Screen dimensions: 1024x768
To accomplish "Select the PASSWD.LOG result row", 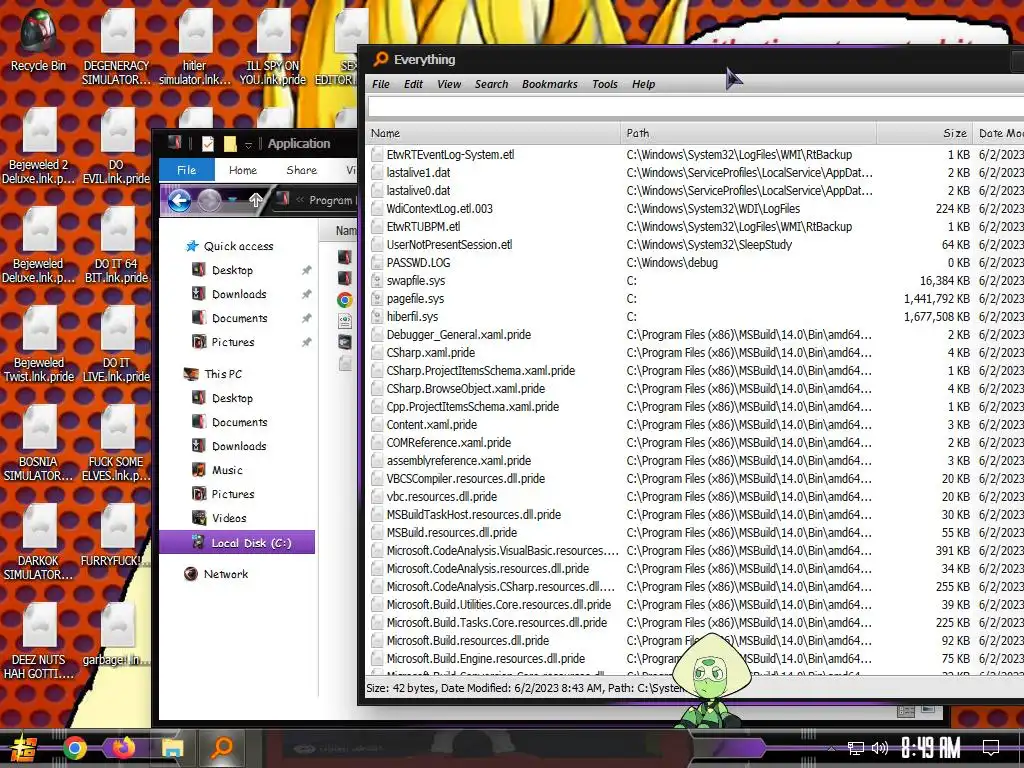I will pos(695,263).
